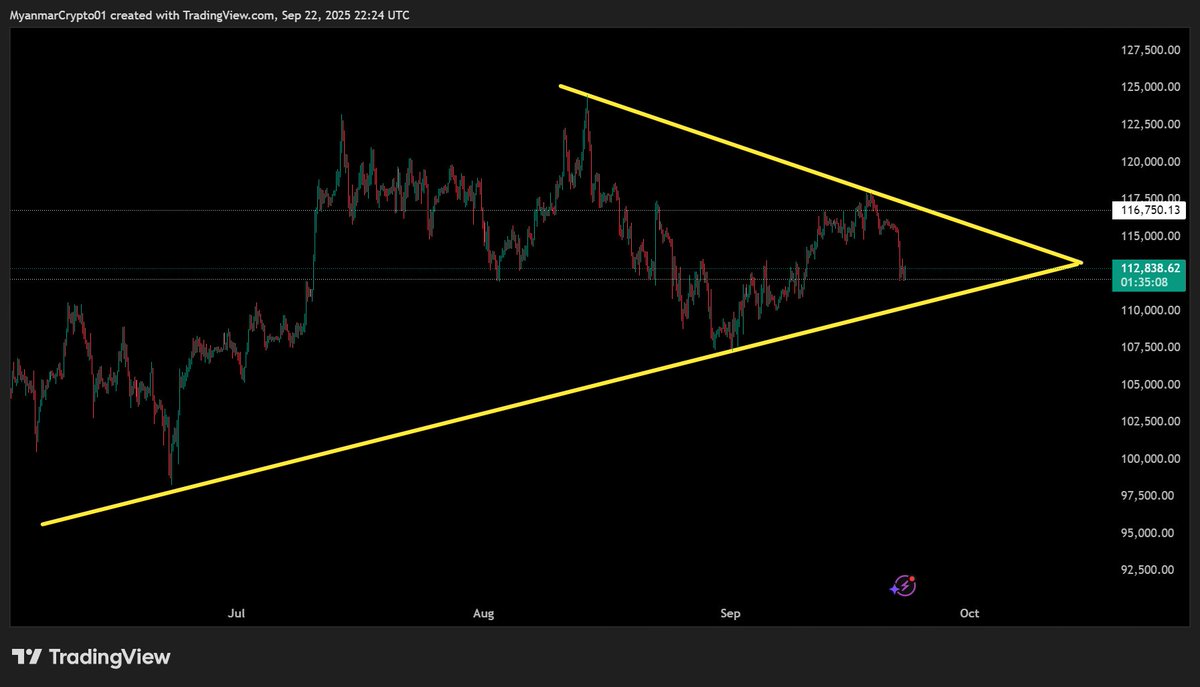Viewport: 1200px width, 687px height.
Task: Click the 97,500.00 price axis label
Action: [1149, 496]
